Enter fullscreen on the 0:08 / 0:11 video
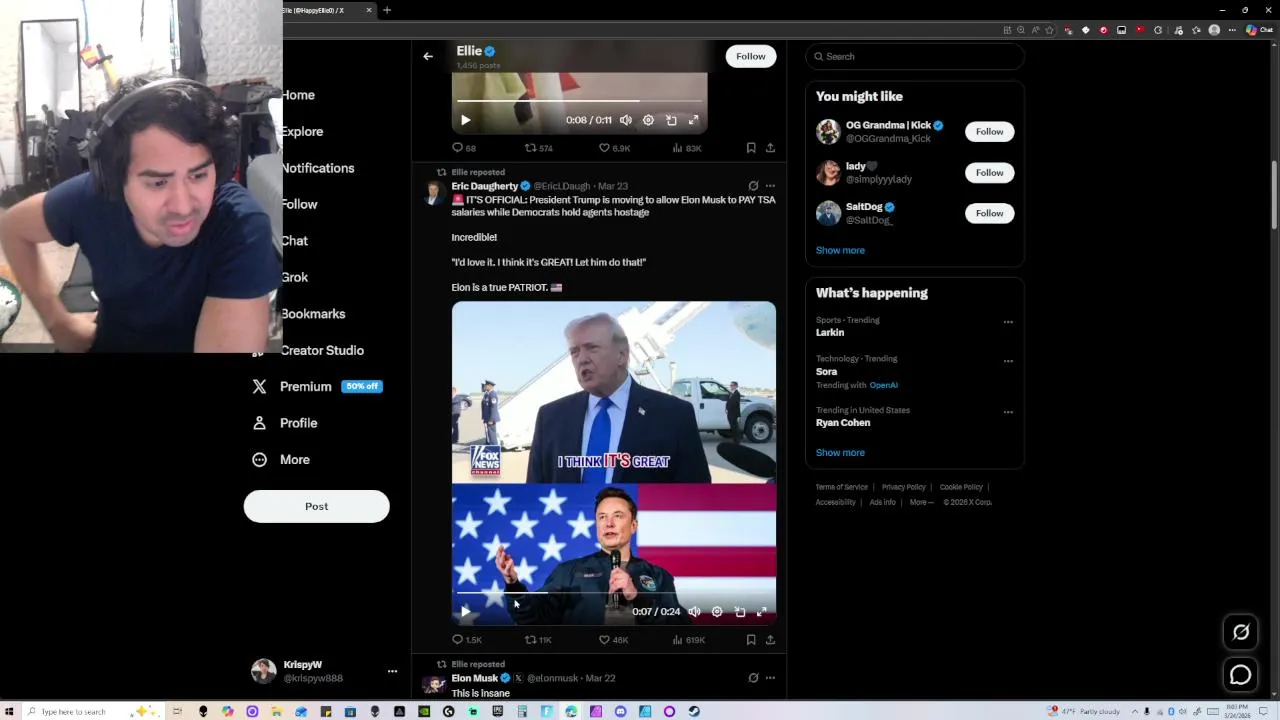The image size is (1280, 720). tap(693, 120)
